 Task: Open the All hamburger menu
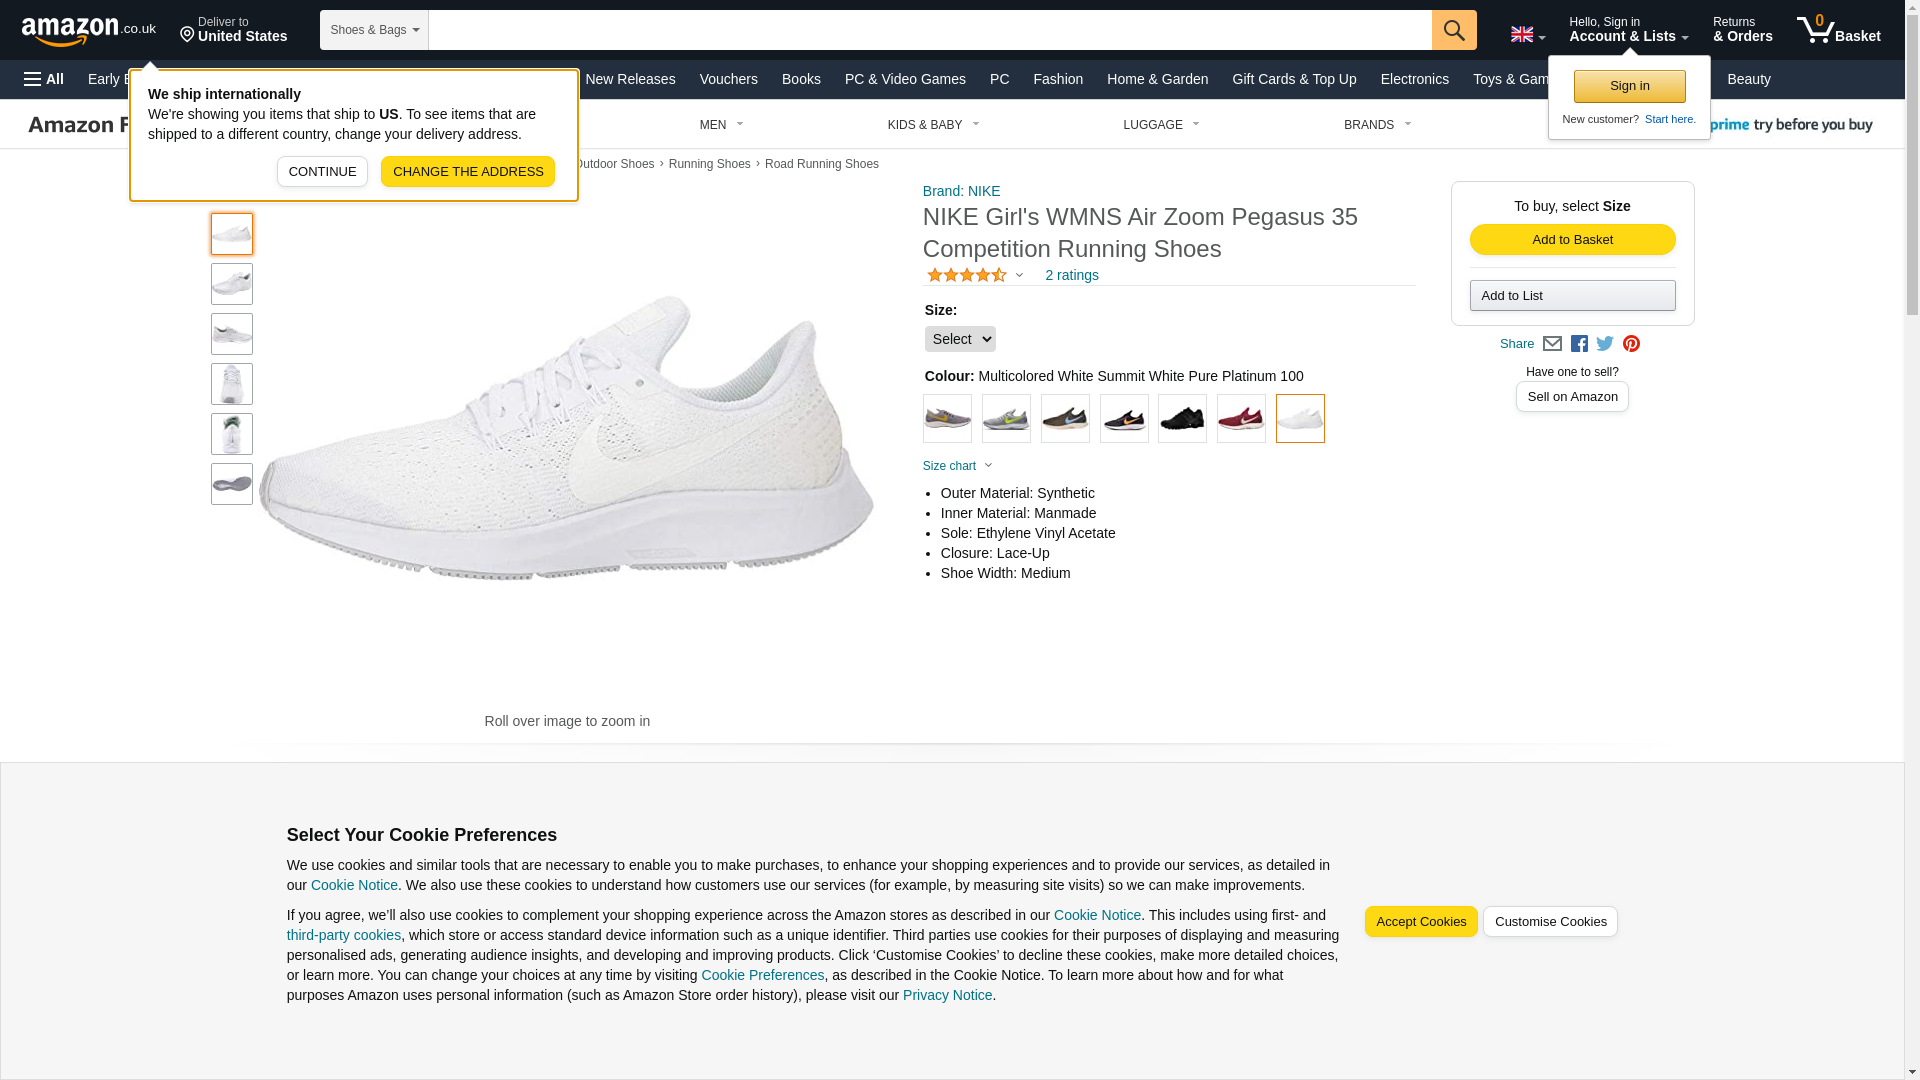click(x=44, y=79)
